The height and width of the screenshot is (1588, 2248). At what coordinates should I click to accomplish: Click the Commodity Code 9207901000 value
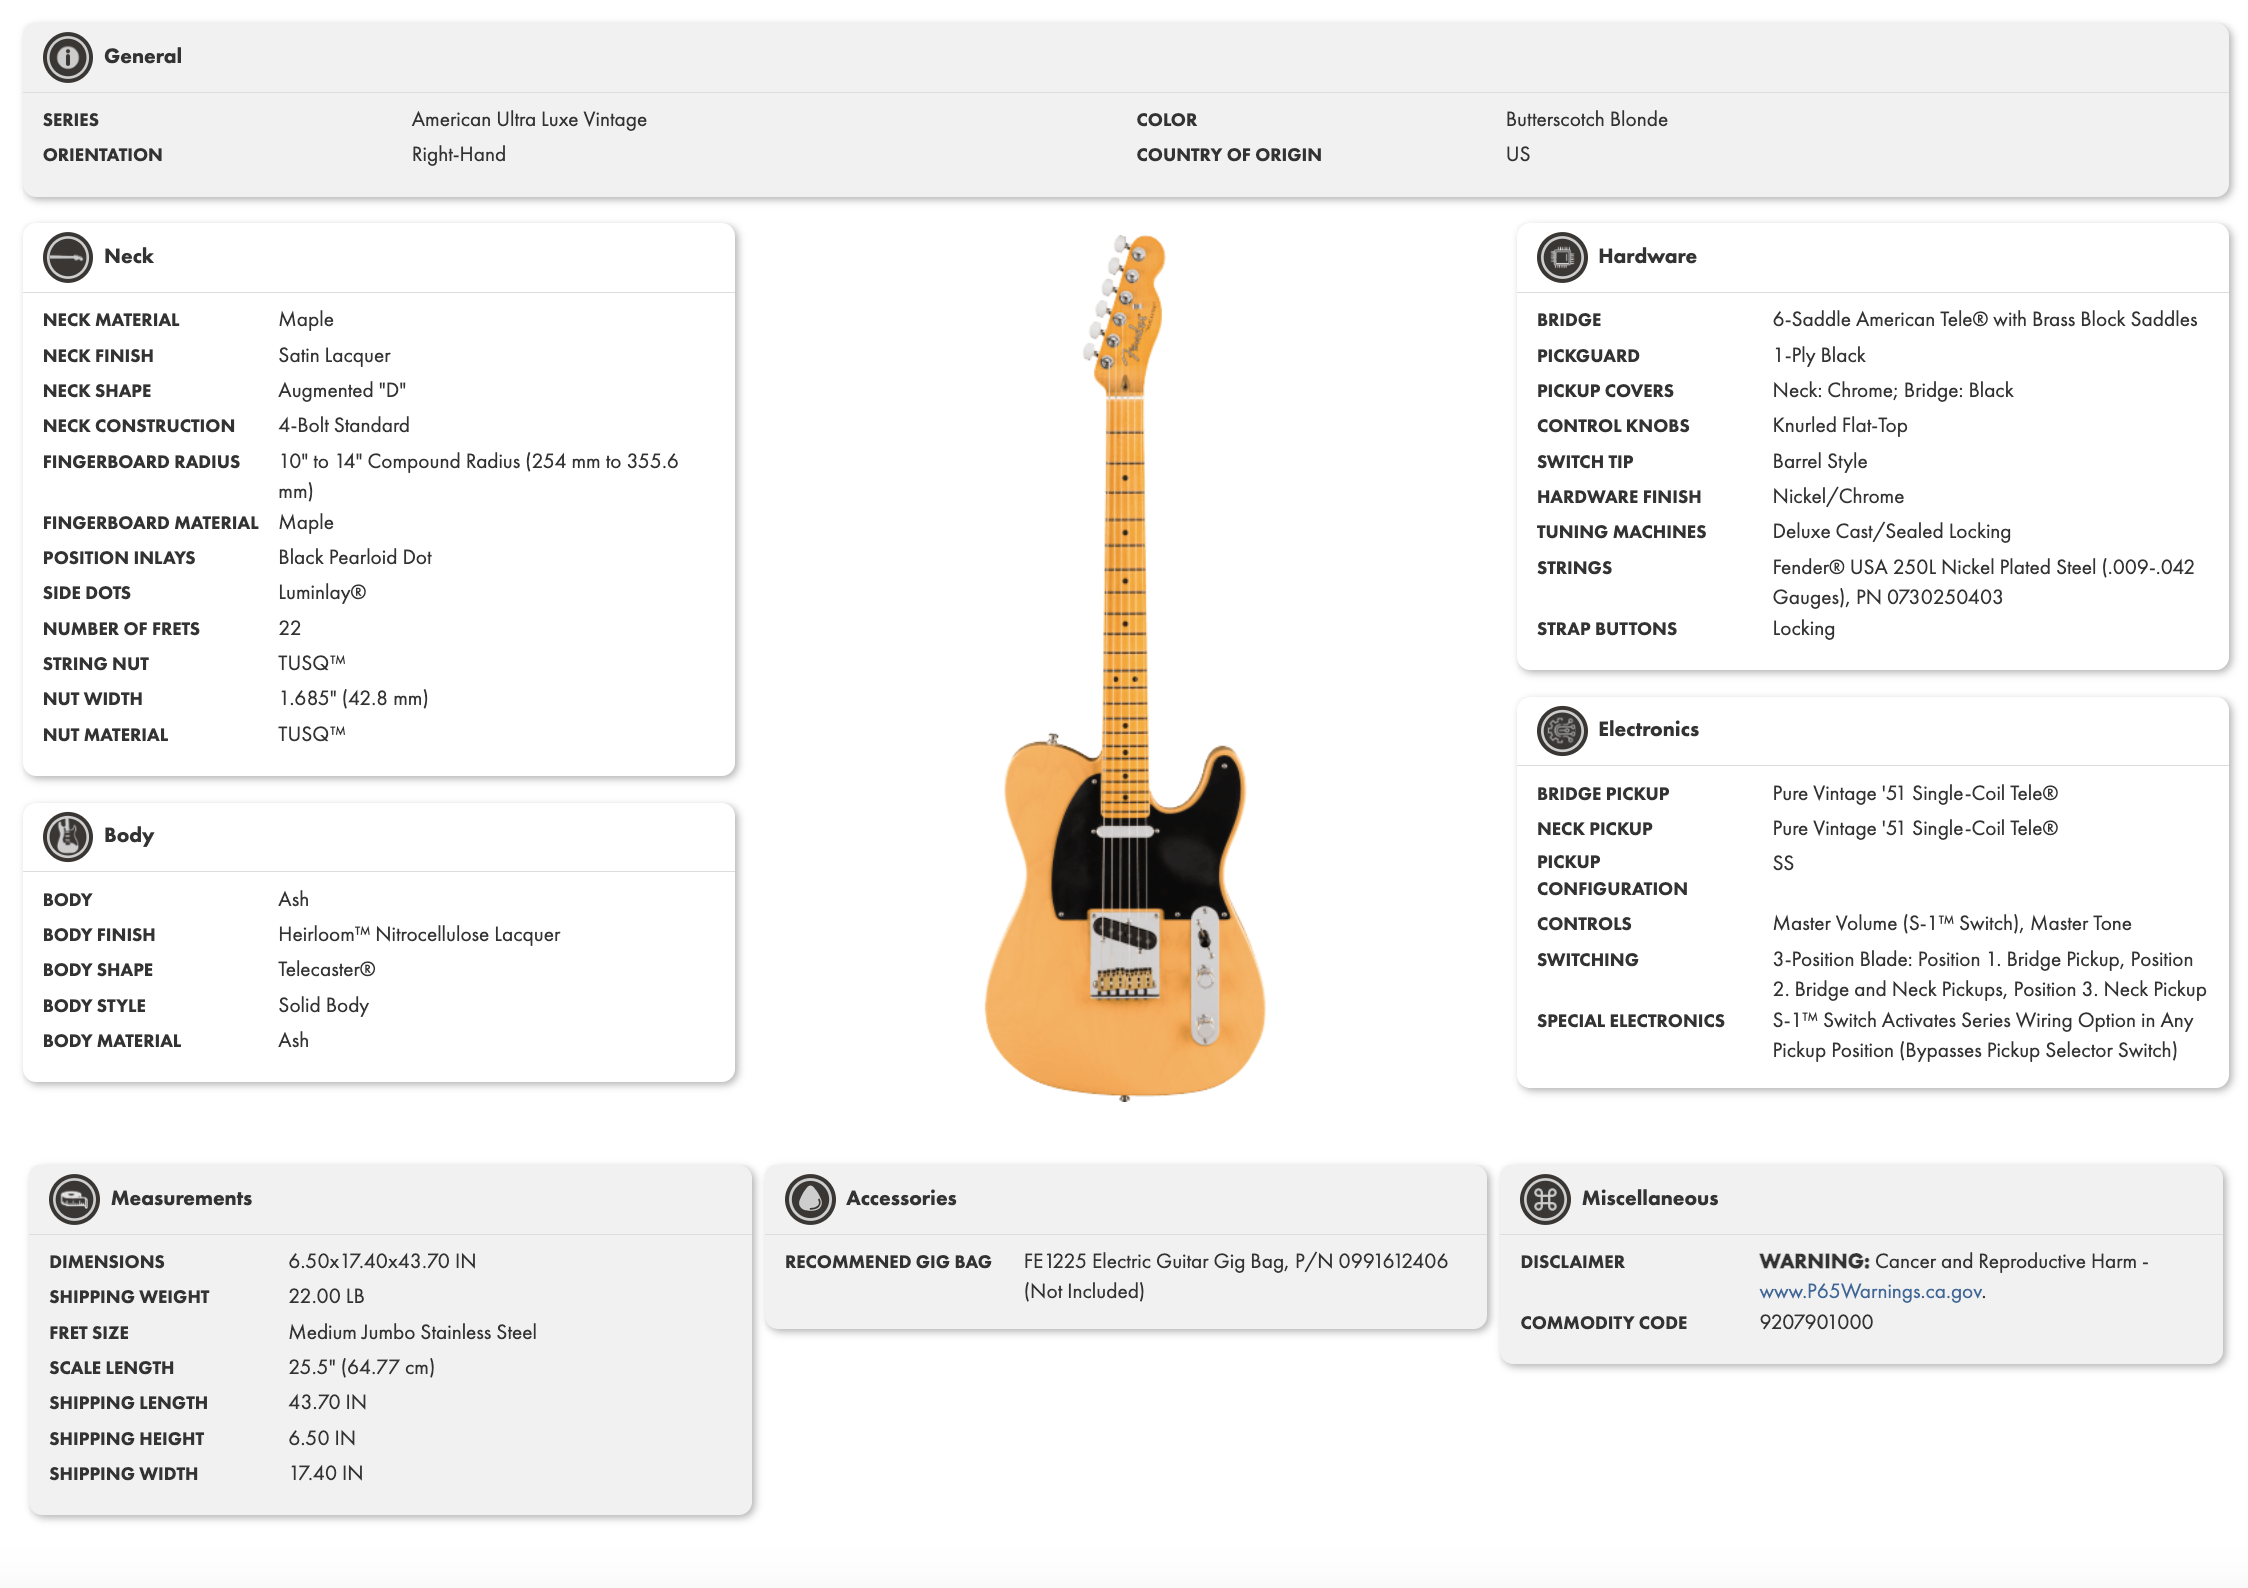[1816, 1322]
